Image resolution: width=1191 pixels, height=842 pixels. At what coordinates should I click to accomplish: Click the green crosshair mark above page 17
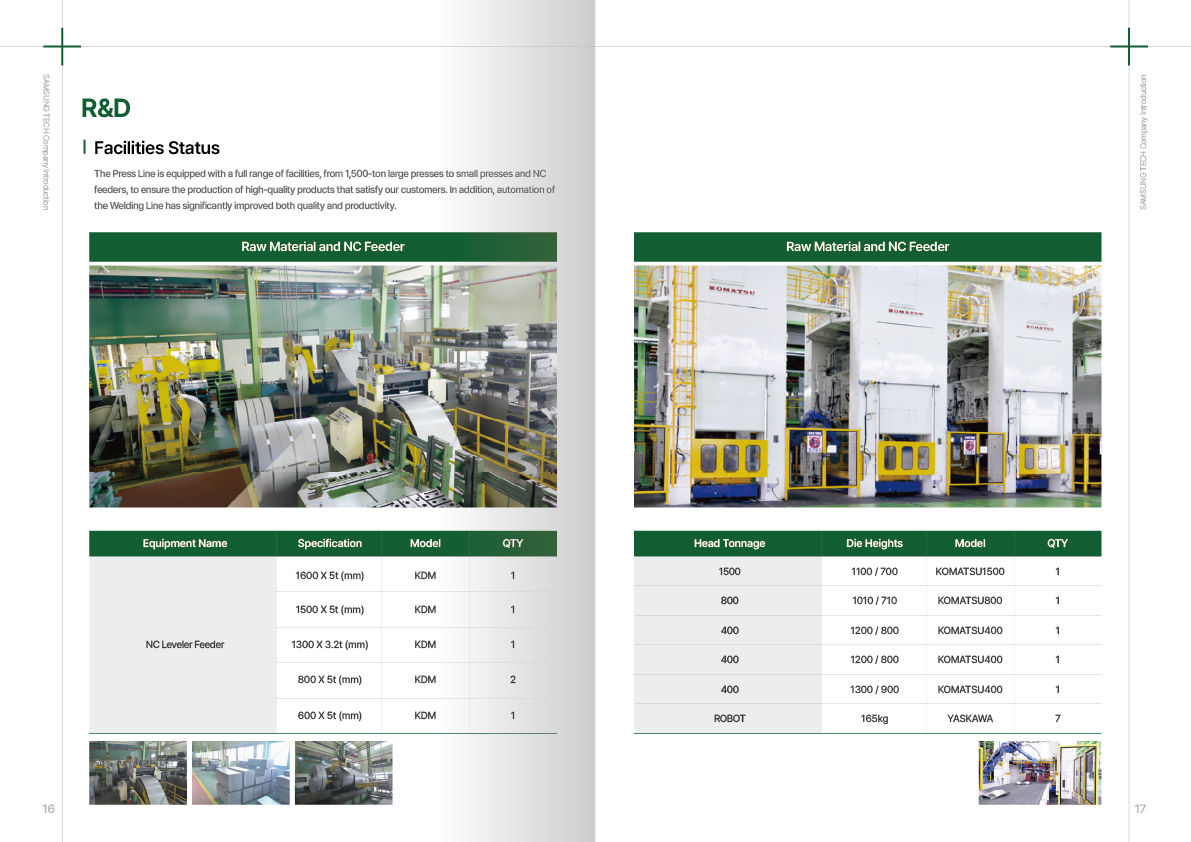click(1129, 47)
